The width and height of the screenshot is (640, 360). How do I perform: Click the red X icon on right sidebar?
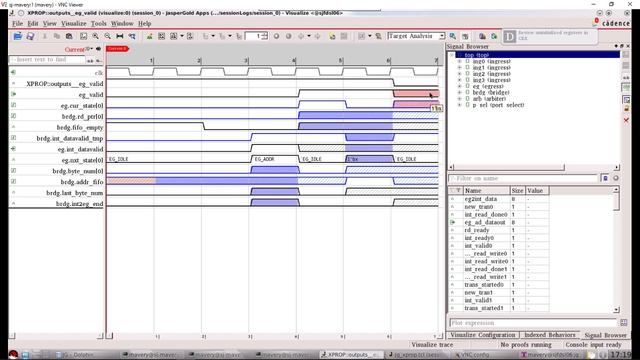point(626,120)
